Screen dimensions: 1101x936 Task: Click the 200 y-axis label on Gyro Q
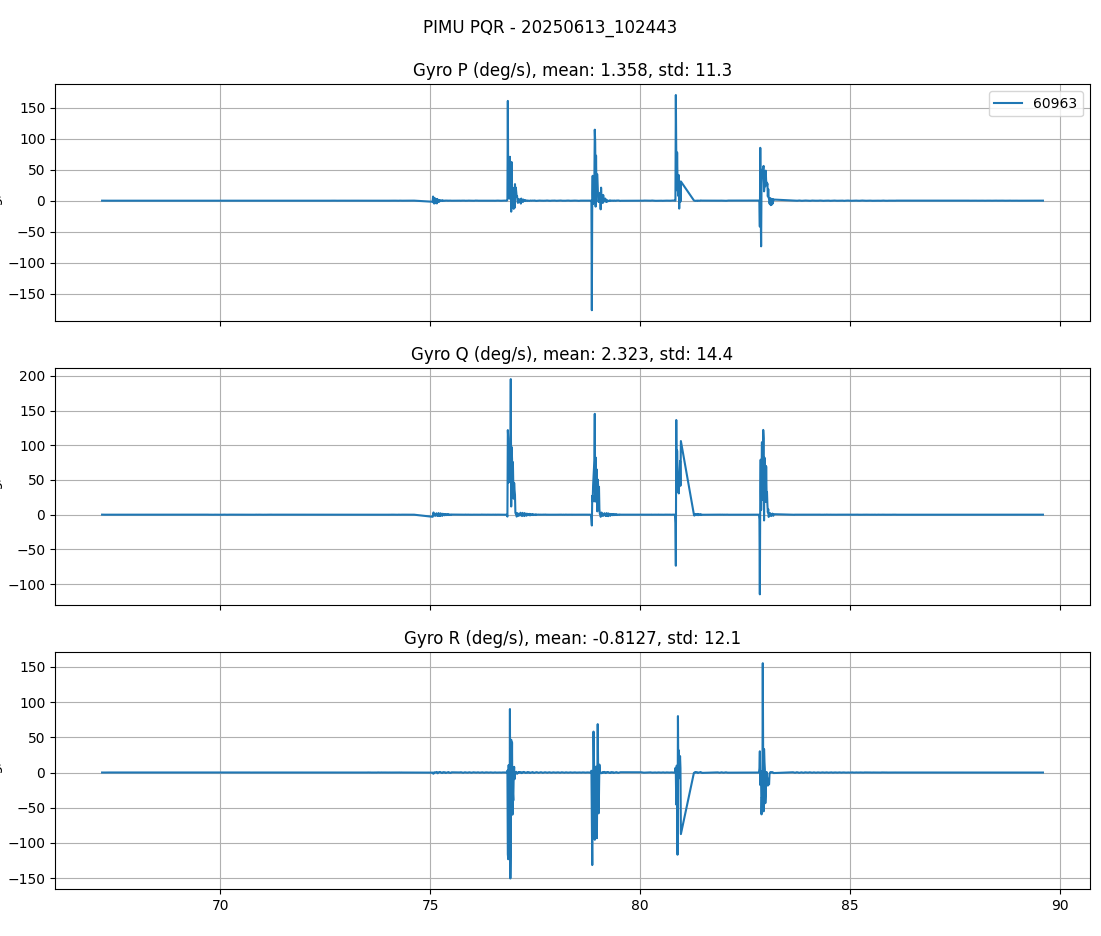pos(34,376)
